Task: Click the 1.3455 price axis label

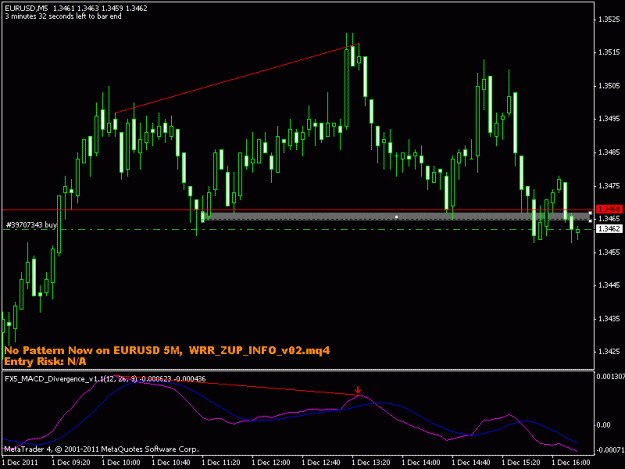Action: pos(609,252)
